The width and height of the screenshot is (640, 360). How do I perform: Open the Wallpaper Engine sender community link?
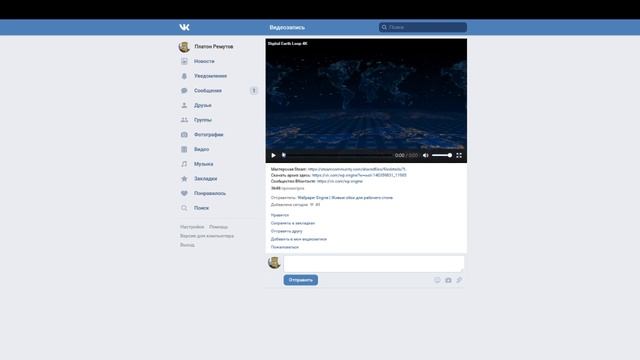point(345,198)
